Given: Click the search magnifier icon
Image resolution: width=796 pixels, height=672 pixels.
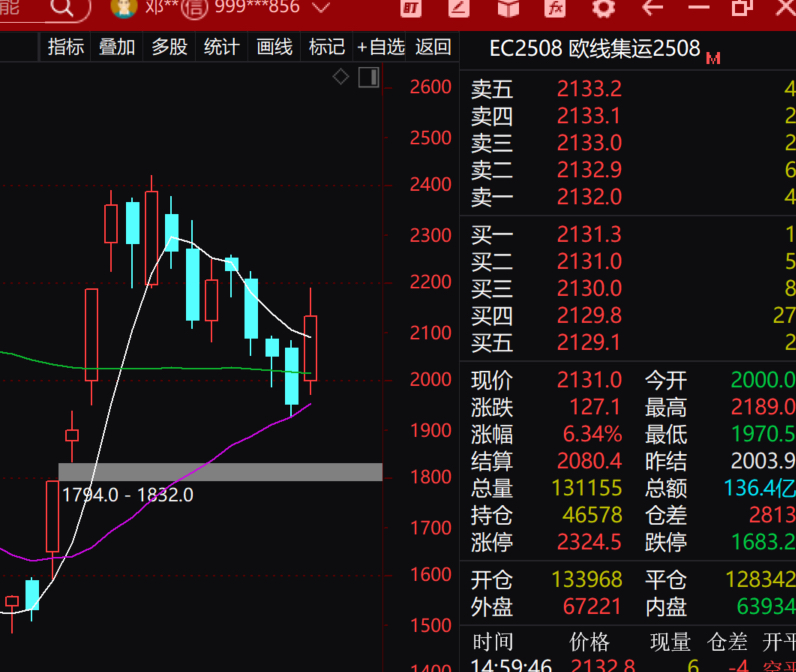Looking at the screenshot, I should 62,7.
